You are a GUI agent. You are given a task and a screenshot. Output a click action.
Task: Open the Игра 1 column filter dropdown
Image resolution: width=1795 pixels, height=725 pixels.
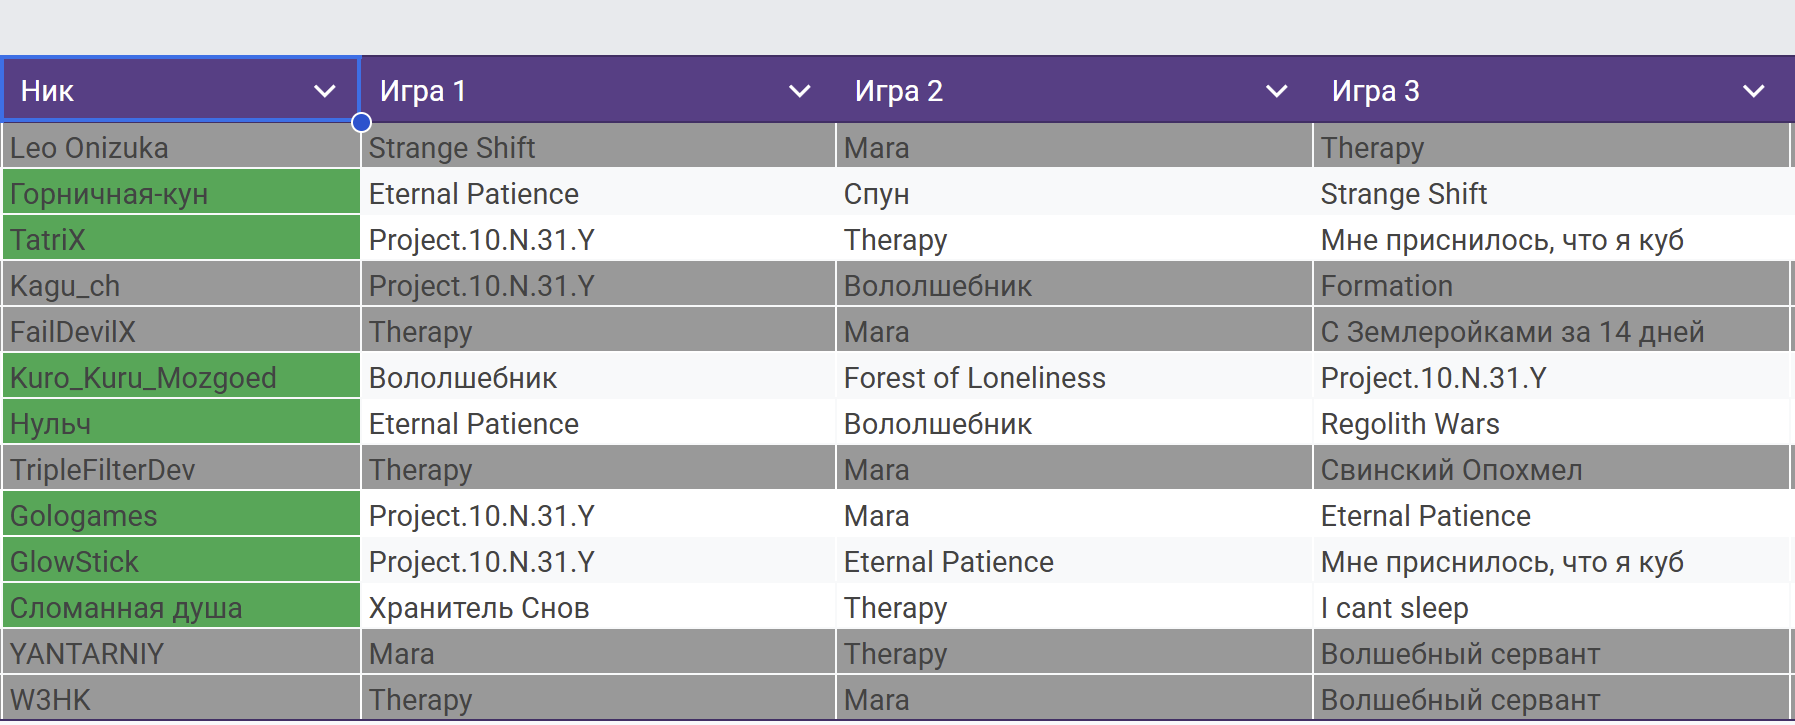(799, 91)
